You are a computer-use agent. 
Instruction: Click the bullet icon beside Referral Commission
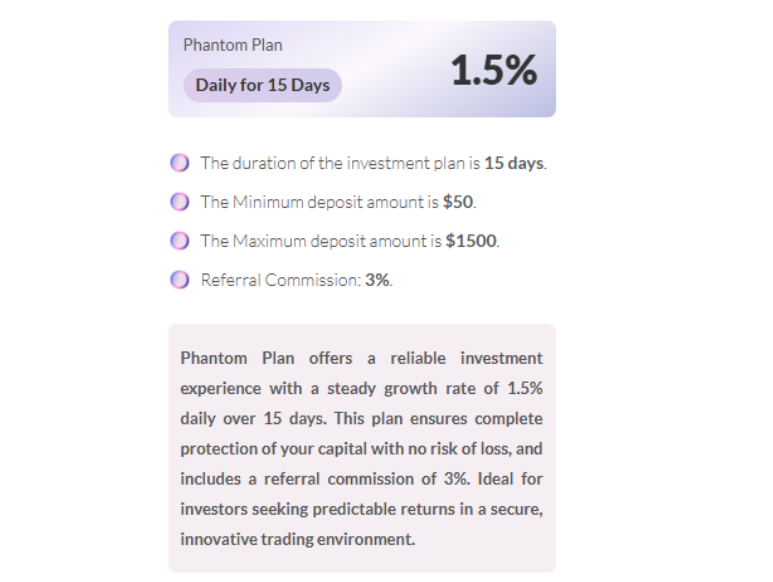pos(179,280)
